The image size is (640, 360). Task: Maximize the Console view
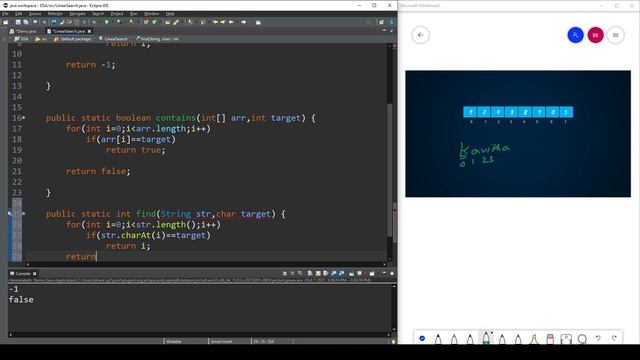tap(392, 273)
